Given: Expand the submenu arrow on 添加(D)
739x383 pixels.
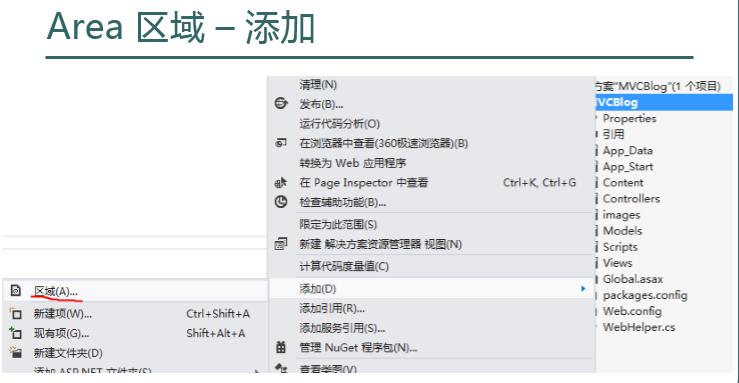Looking at the screenshot, I should [583, 289].
